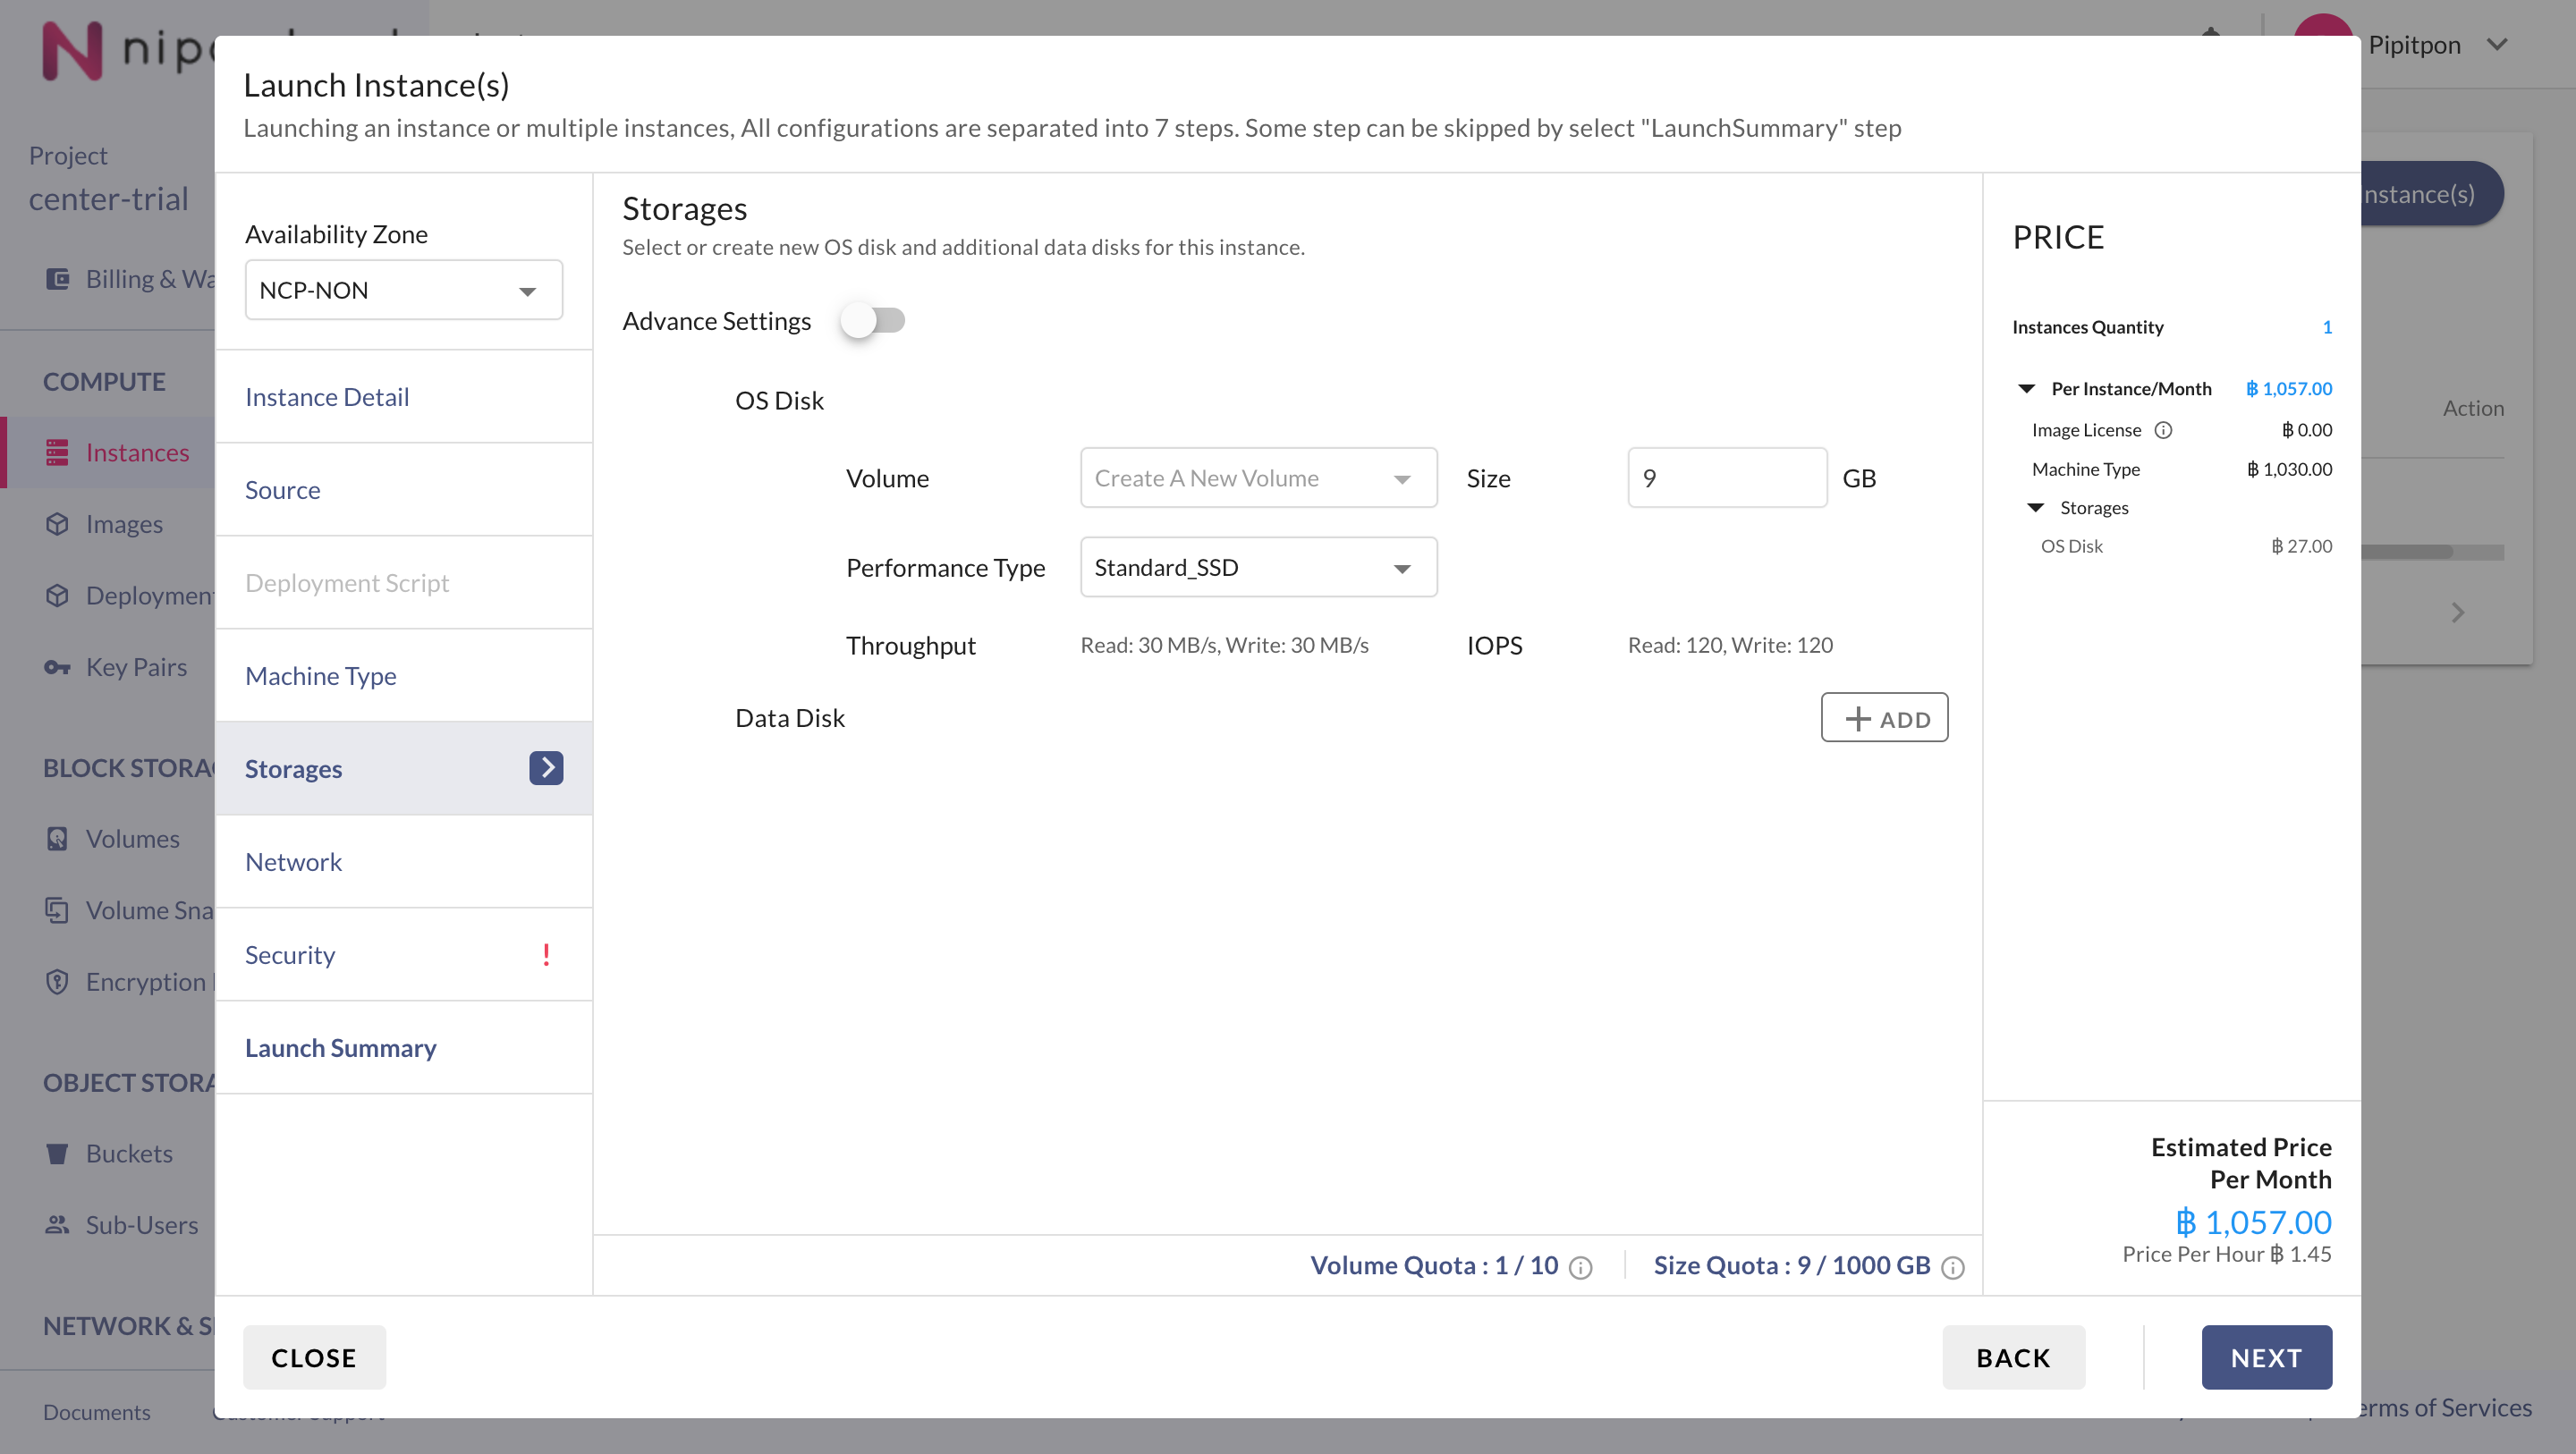Click the Volume Snapshots icon in sidebar
2576x1454 pixels.
[x=57, y=910]
